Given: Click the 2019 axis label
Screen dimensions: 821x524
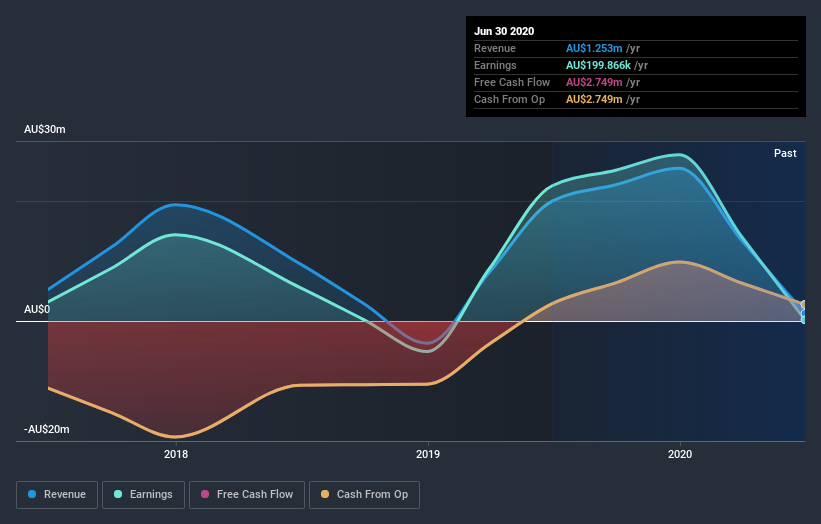Looking at the screenshot, I should (428, 454).
